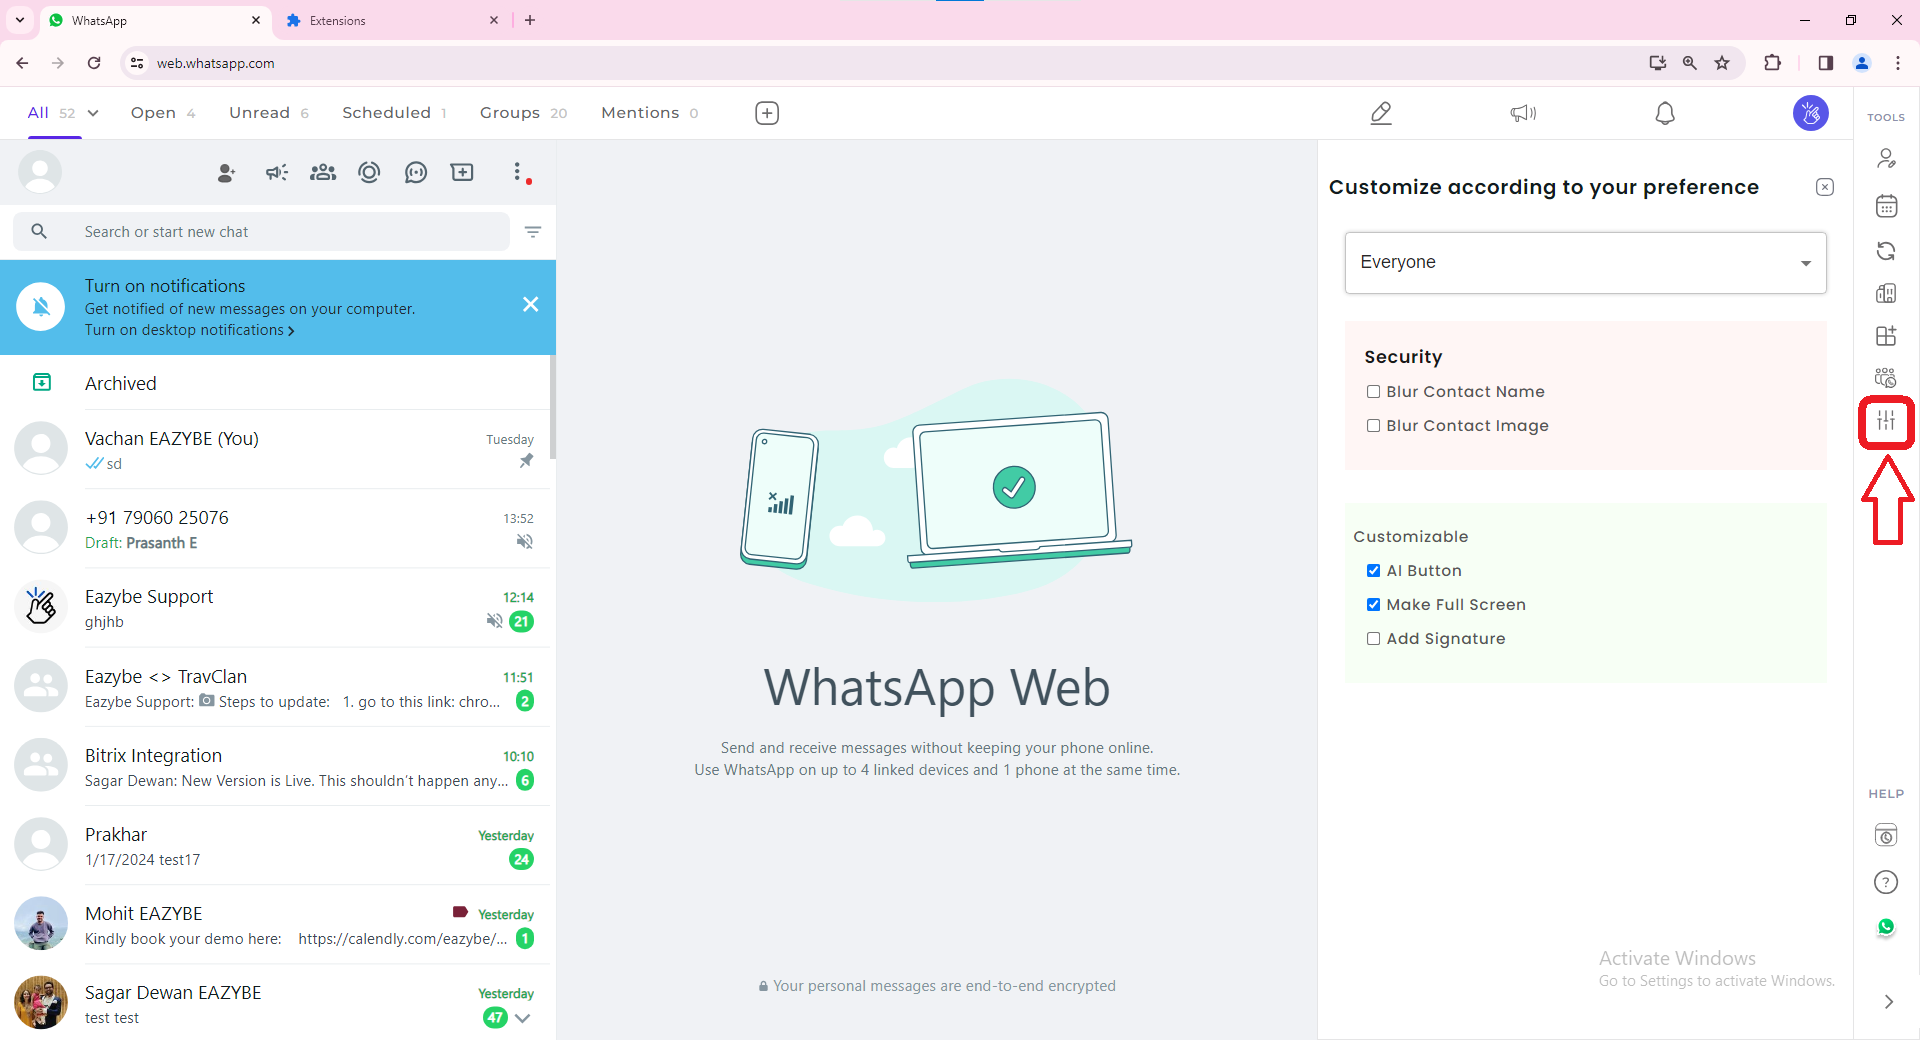
Task: Open the browser Extensions puzzle icon
Action: pyautogui.click(x=1772, y=63)
